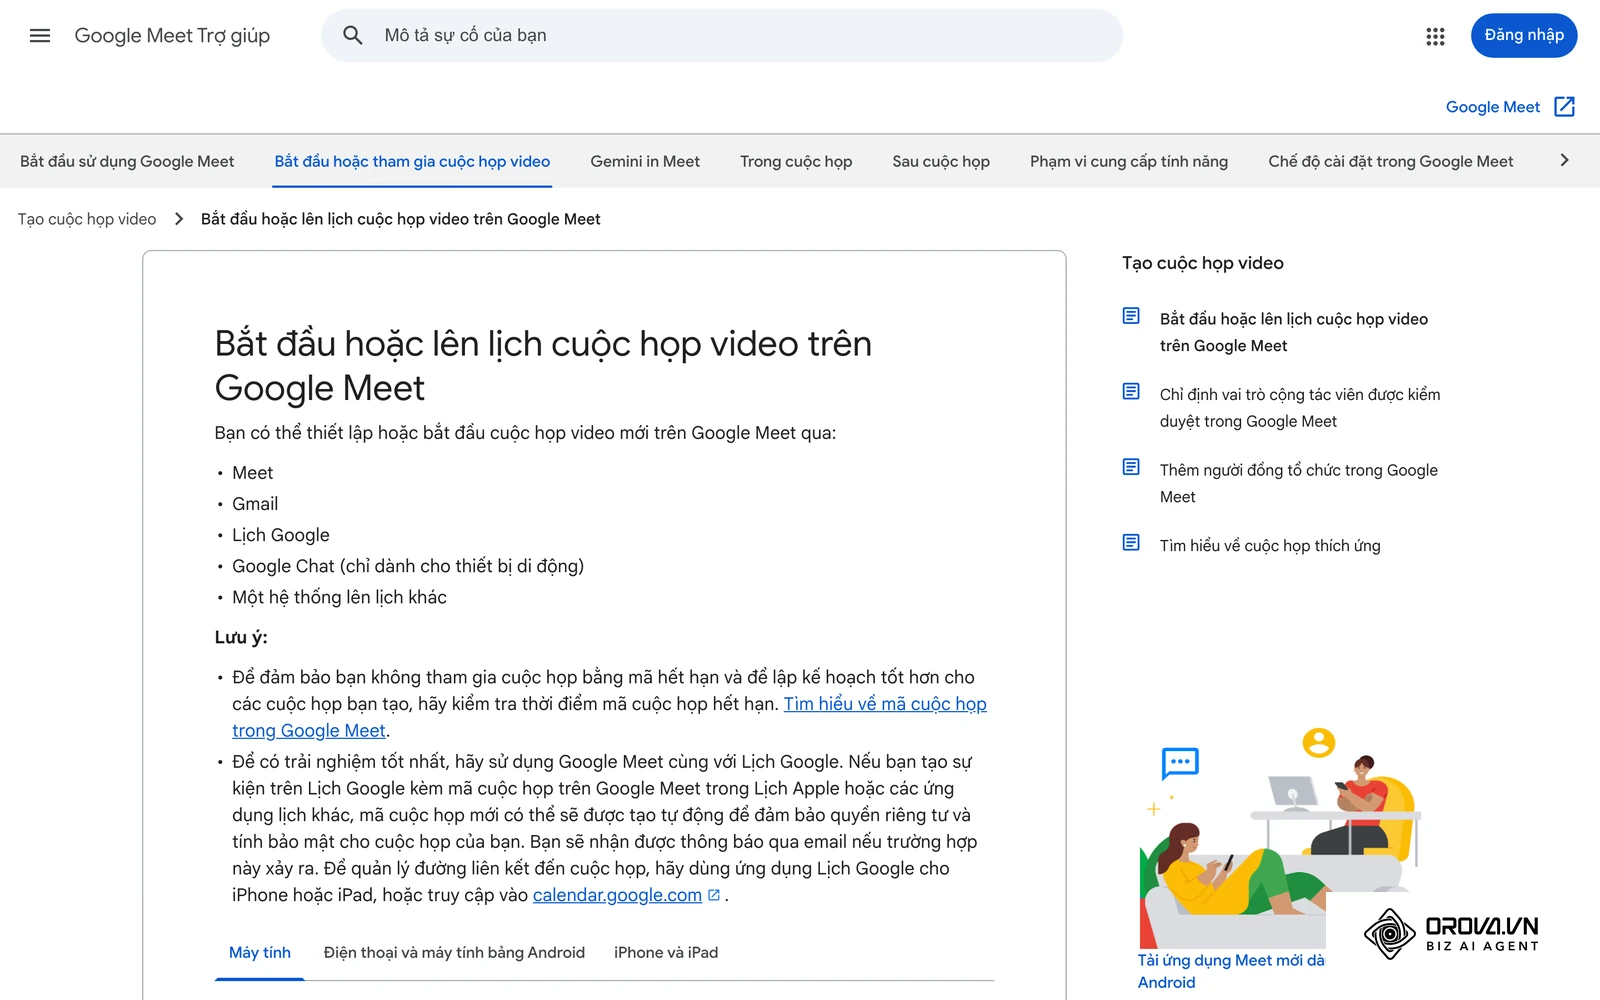This screenshot has height=1000, width=1600.
Task: Click article icon beside Bắt đầu hoặc lên lịch
Action: (x=1131, y=316)
